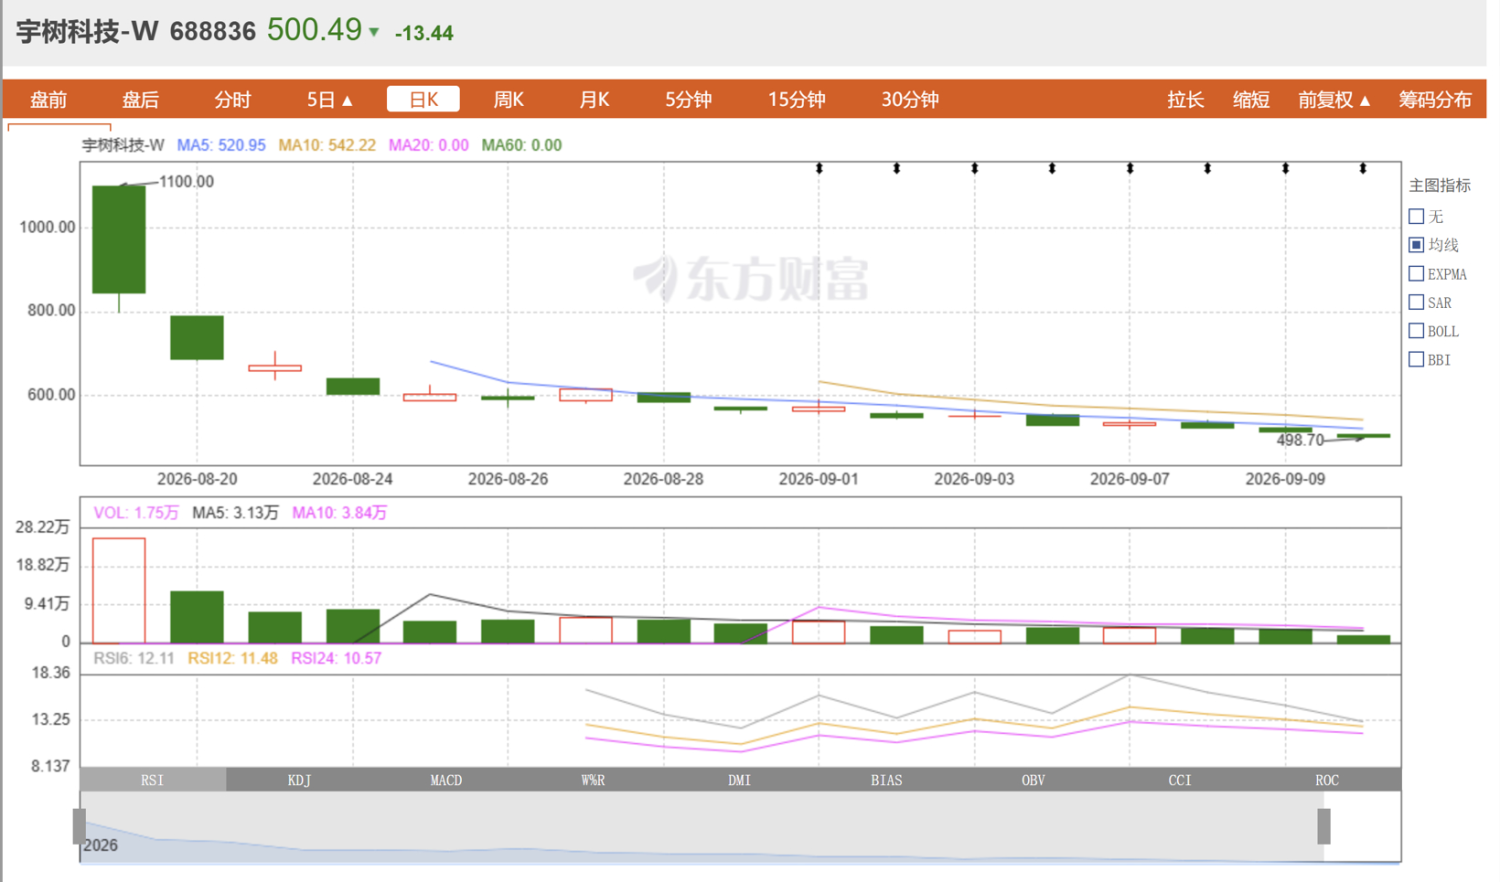Select the 盘前 pre-market tab
Image resolution: width=1500 pixels, height=882 pixels.
point(48,99)
